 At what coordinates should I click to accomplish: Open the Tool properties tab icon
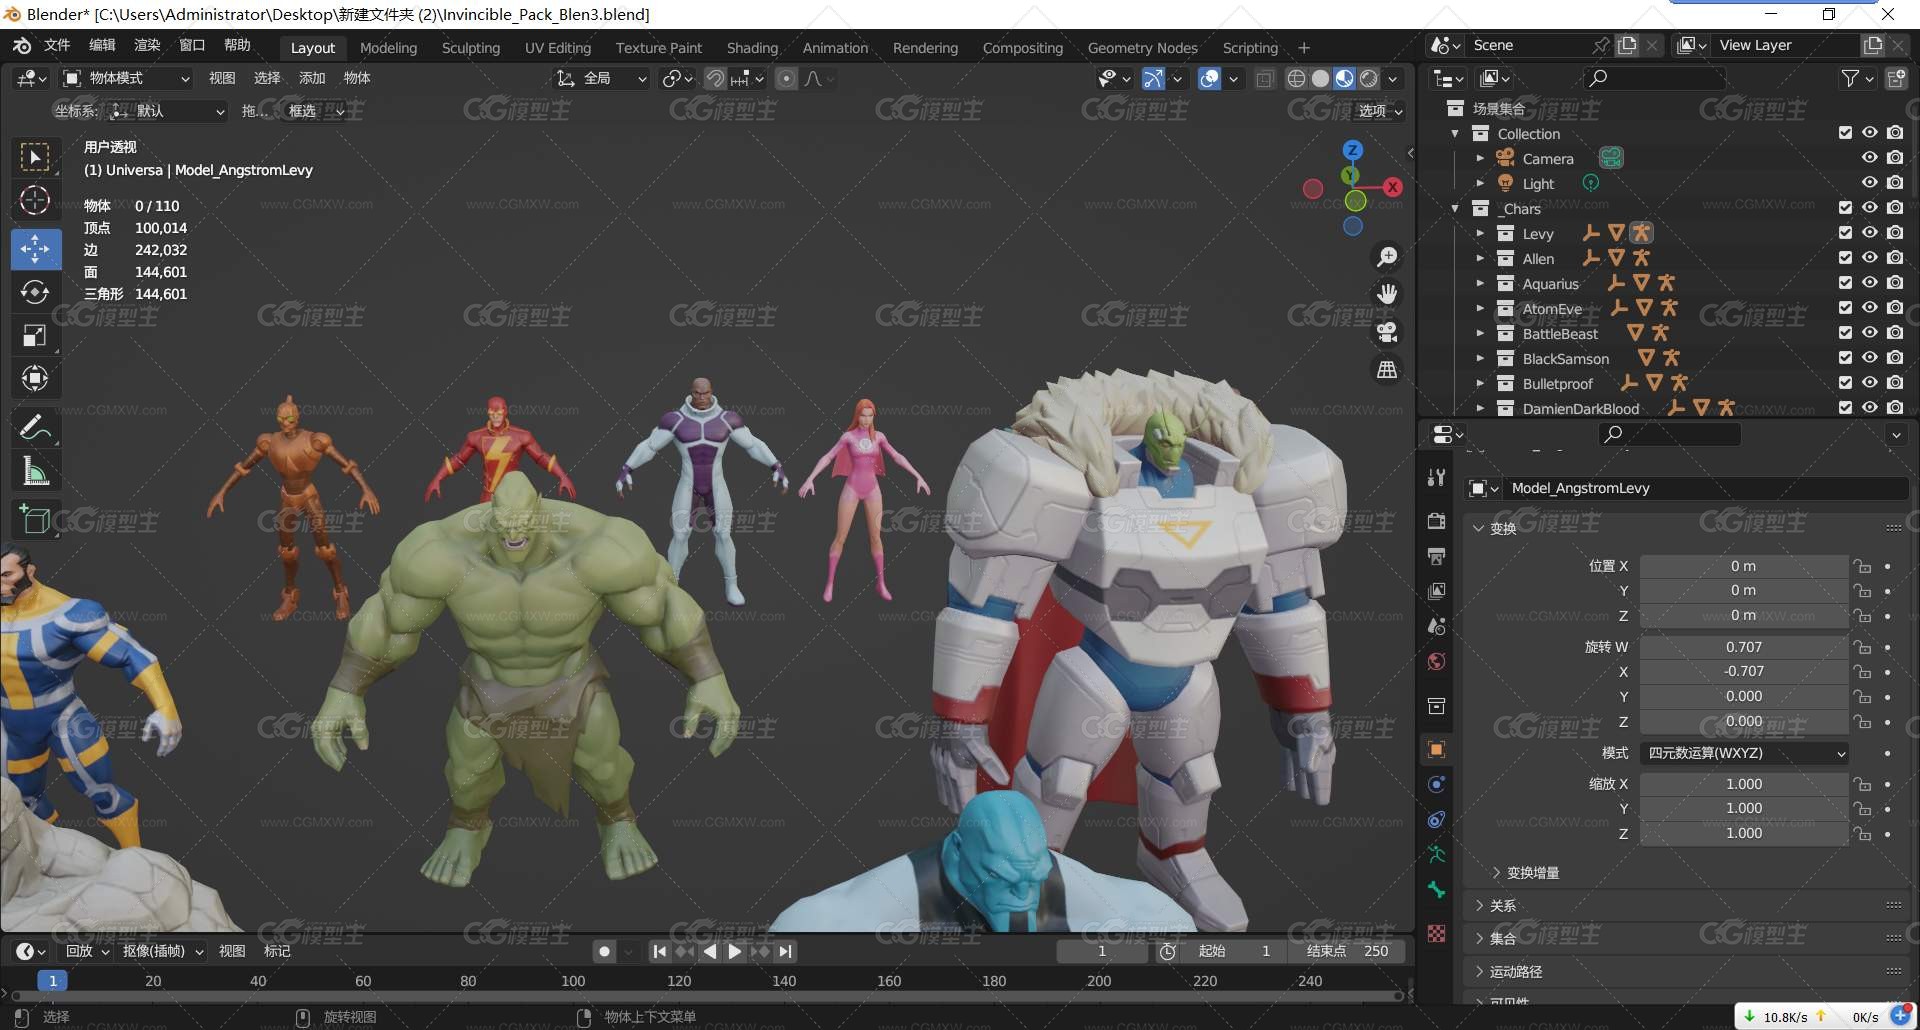1437,477
